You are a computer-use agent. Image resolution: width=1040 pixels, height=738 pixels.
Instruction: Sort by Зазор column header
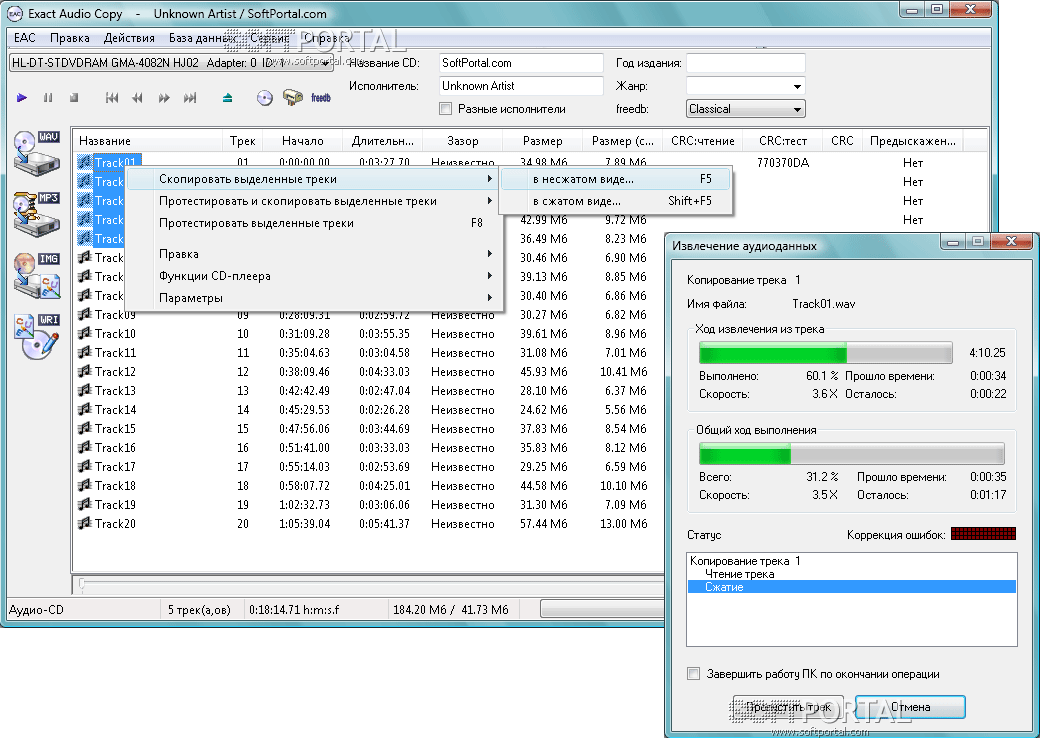(x=462, y=141)
